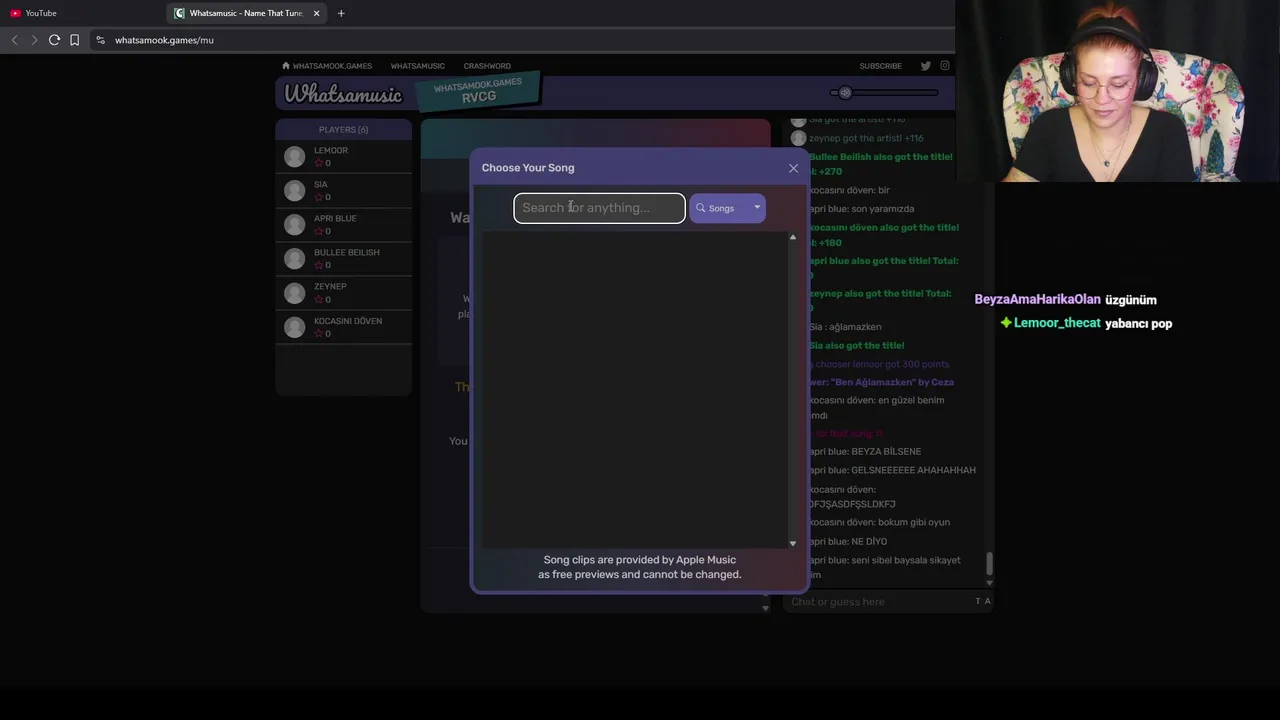
Task: Close the Whatsamusic browser tab
Action: point(317,13)
